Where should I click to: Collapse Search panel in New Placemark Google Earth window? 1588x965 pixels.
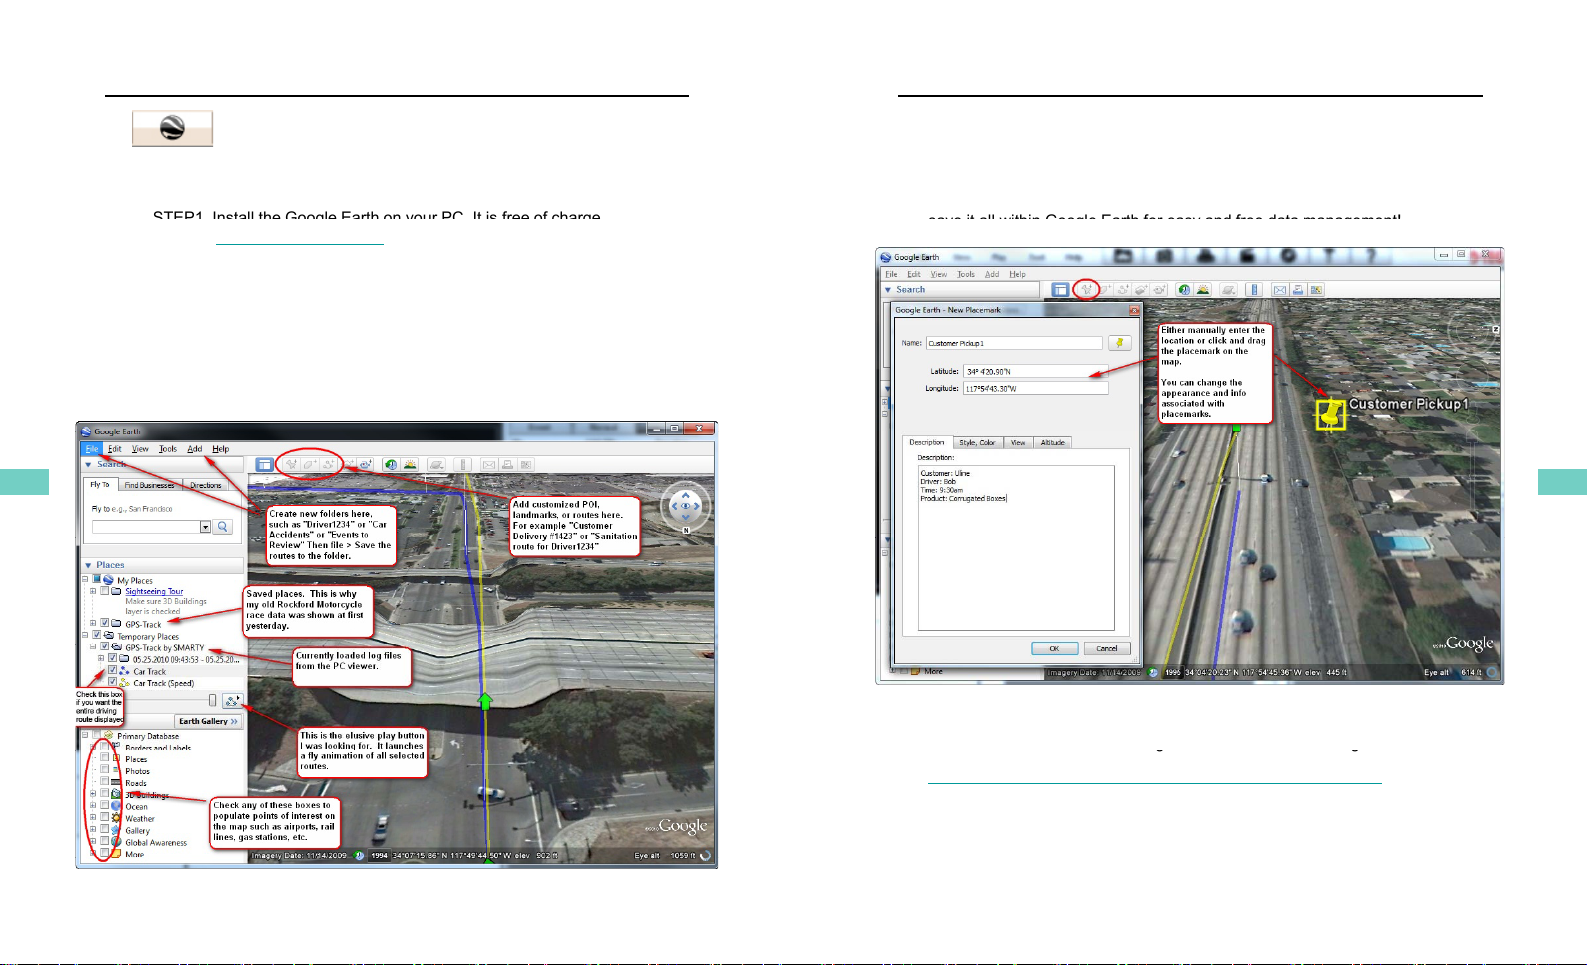(888, 290)
